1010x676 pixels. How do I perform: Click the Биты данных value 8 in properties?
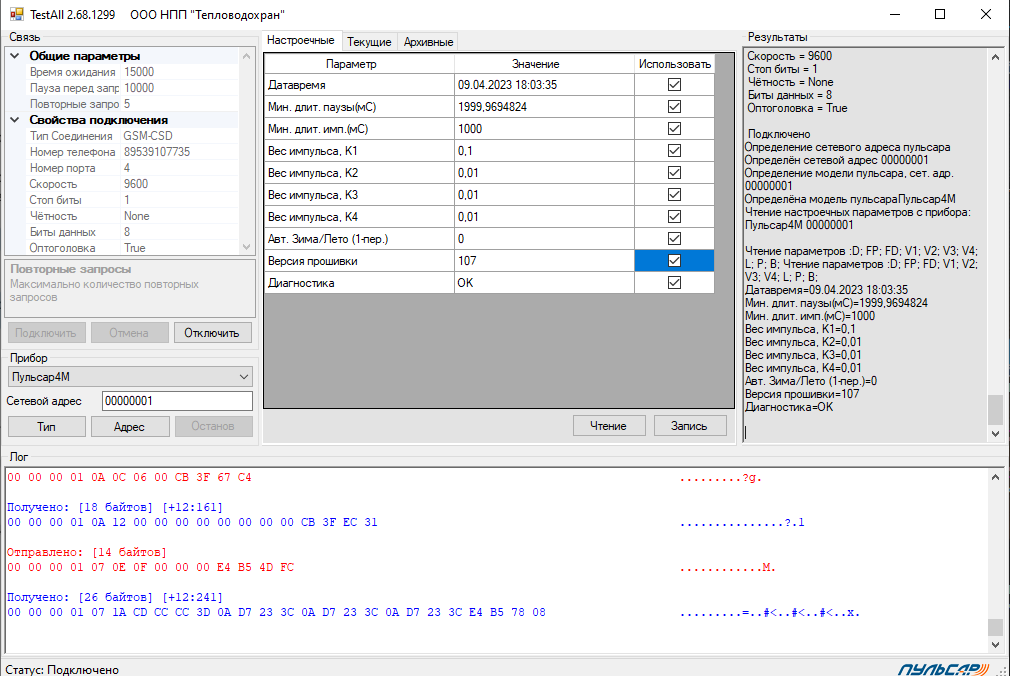pos(127,232)
